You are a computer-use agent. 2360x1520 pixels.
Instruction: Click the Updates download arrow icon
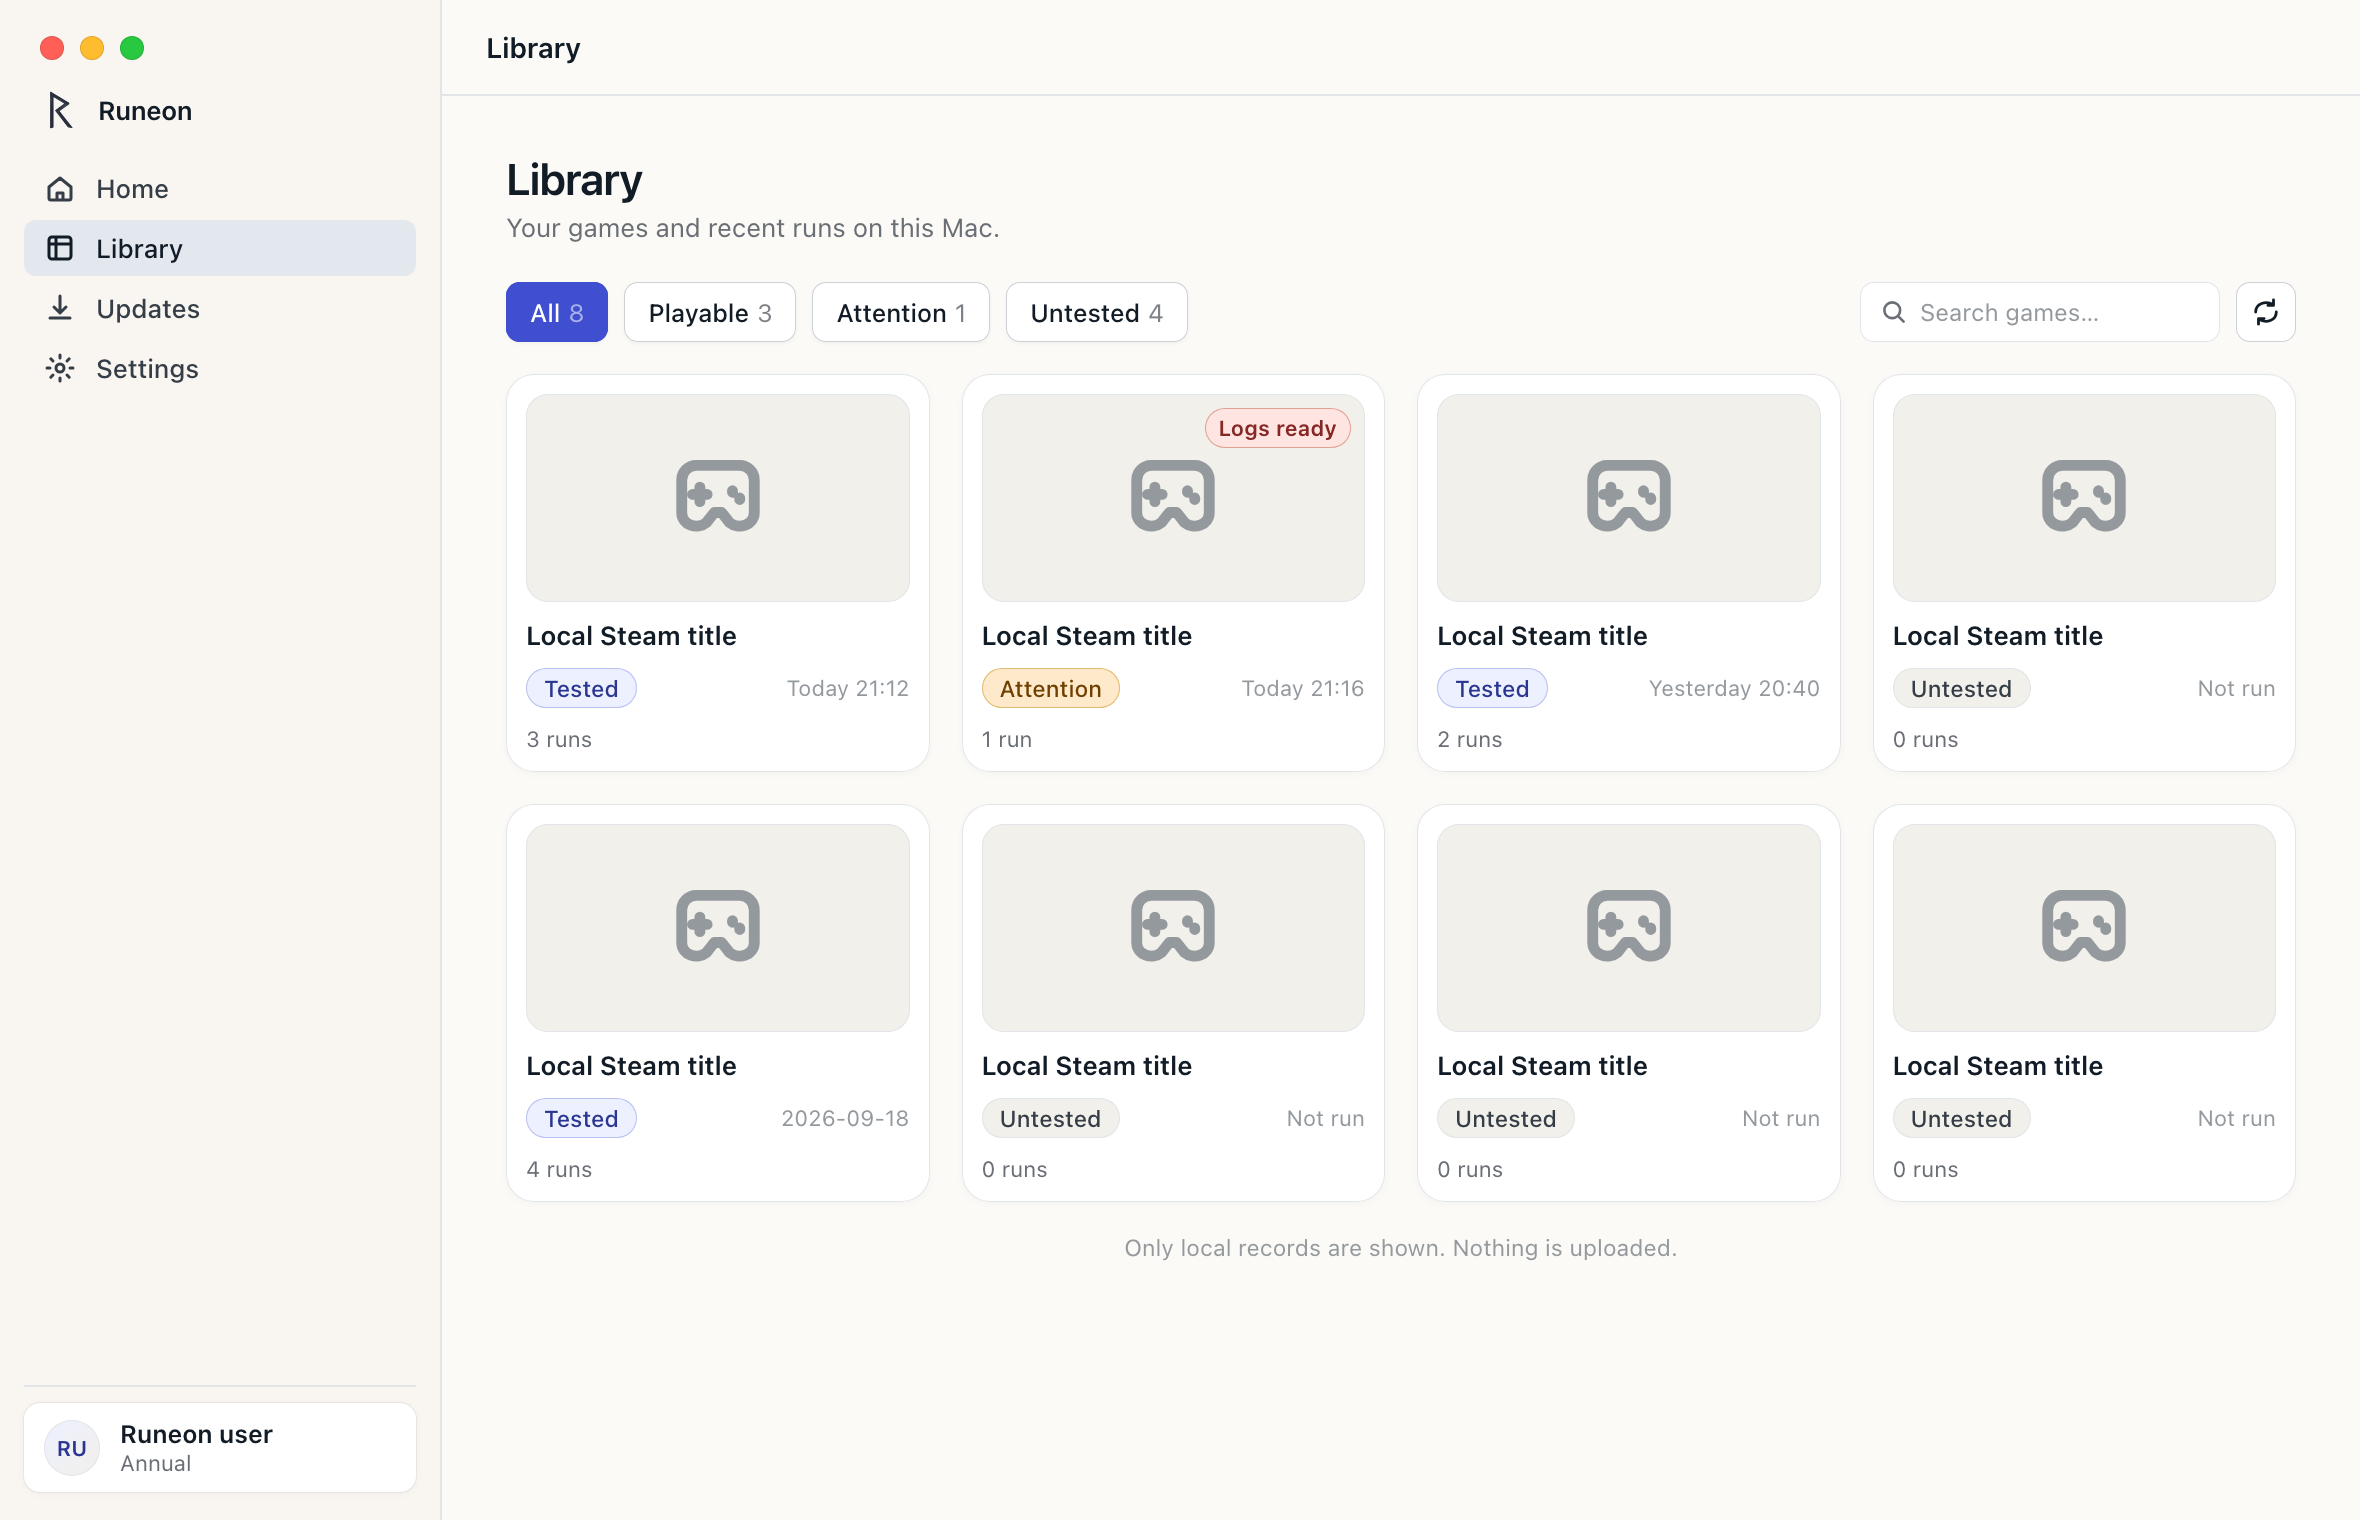60,308
